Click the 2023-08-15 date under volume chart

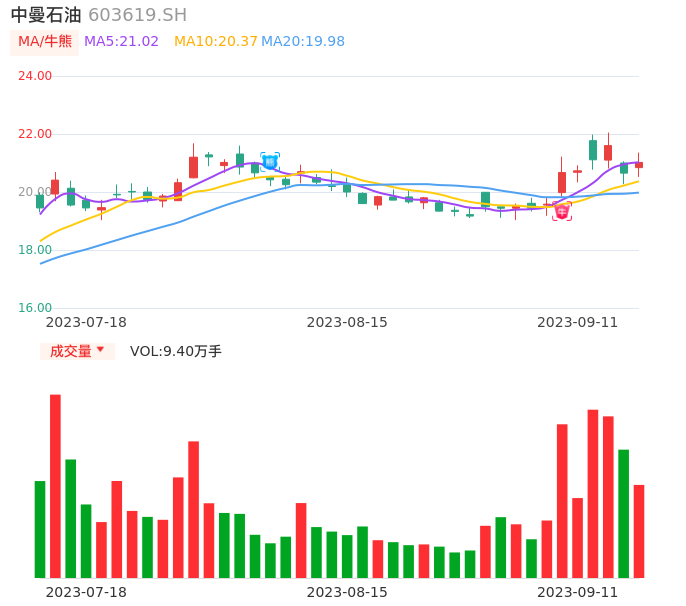click(347, 592)
